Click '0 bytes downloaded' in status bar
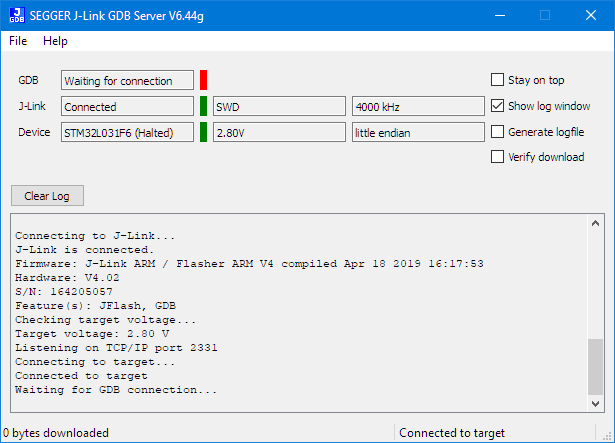The height and width of the screenshot is (443, 615). coord(56,433)
